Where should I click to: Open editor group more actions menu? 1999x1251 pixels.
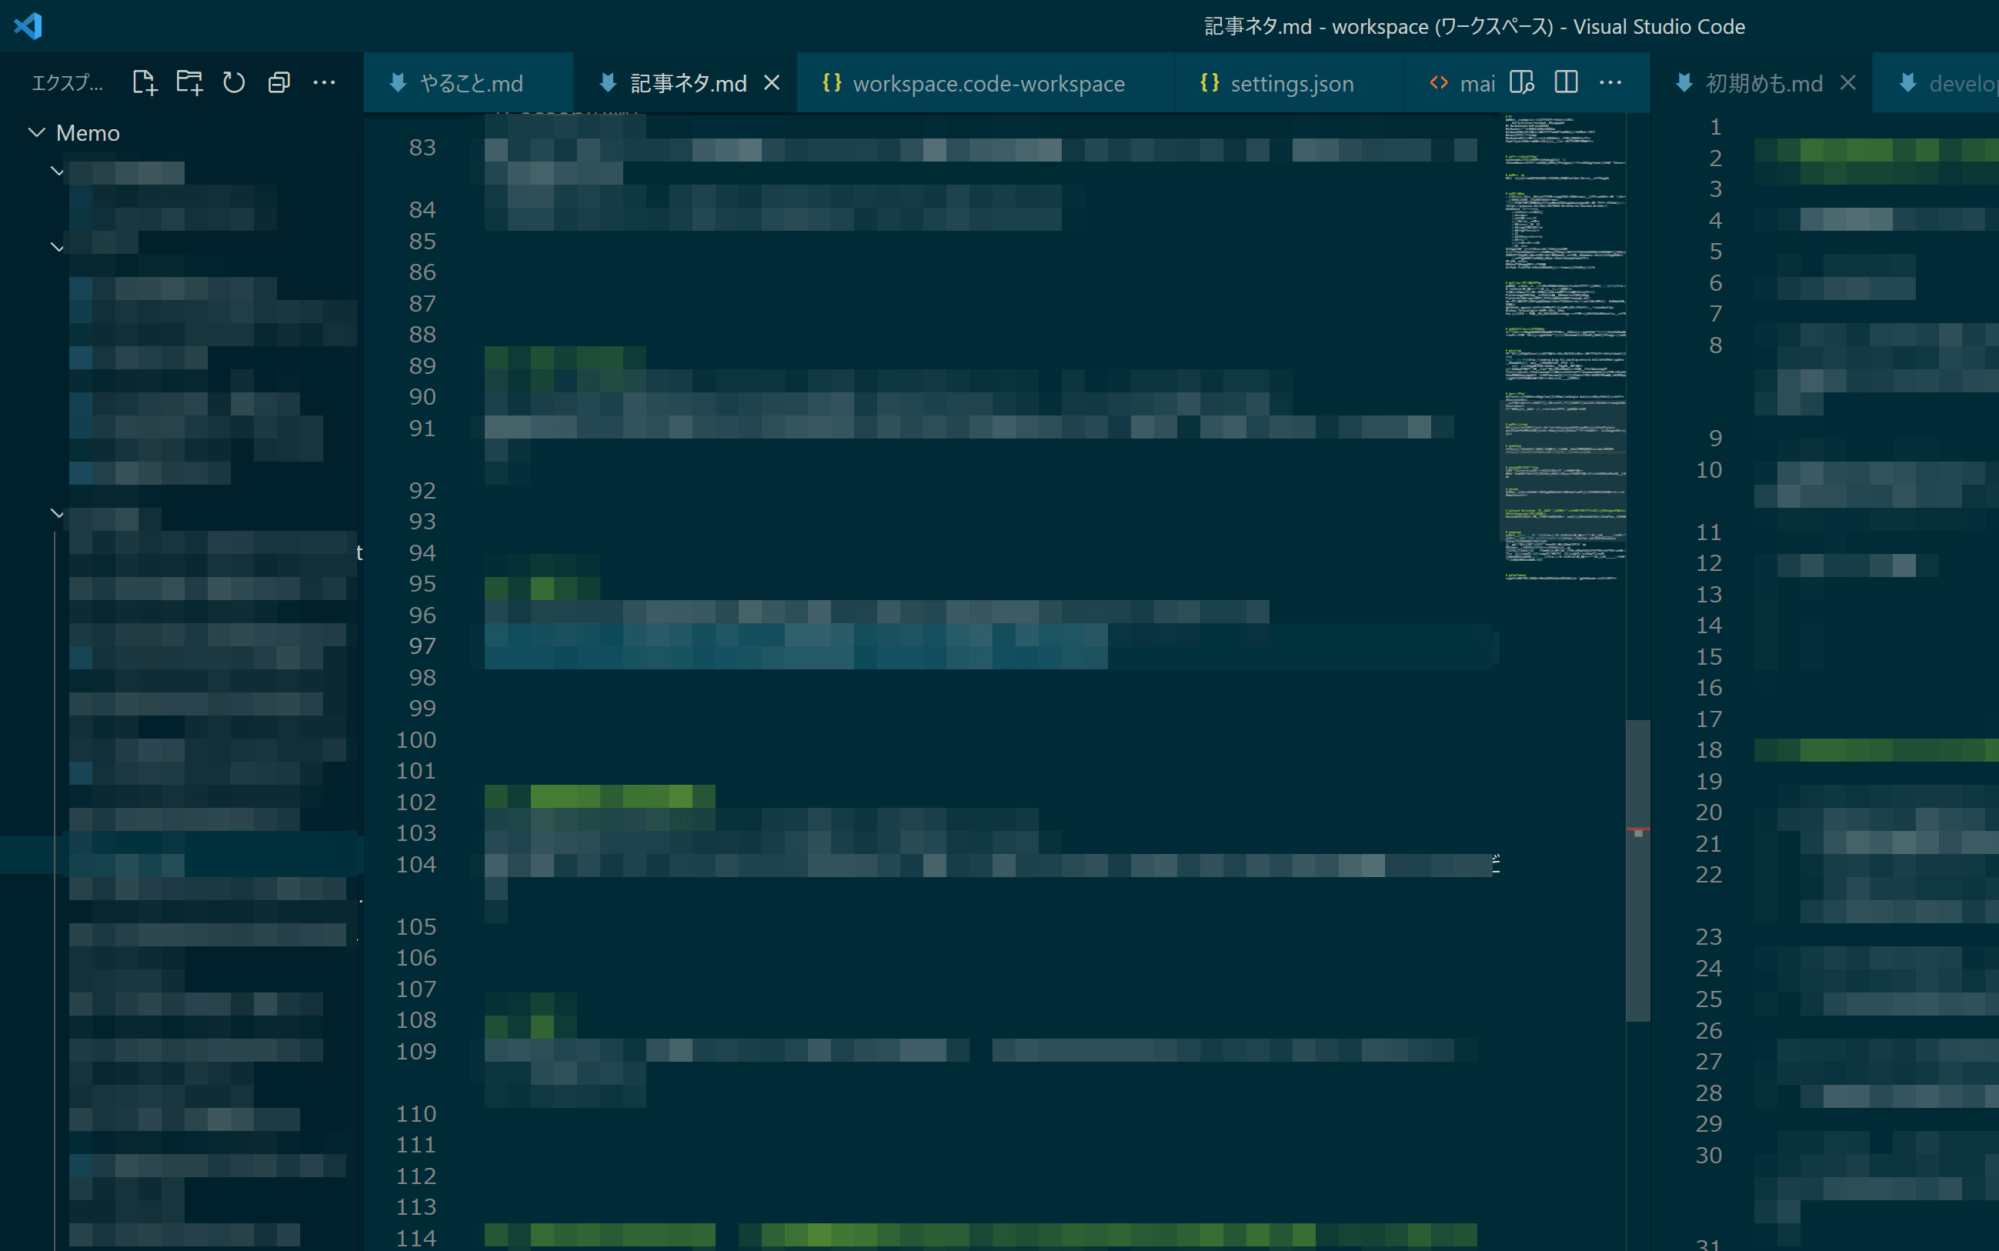point(1611,83)
